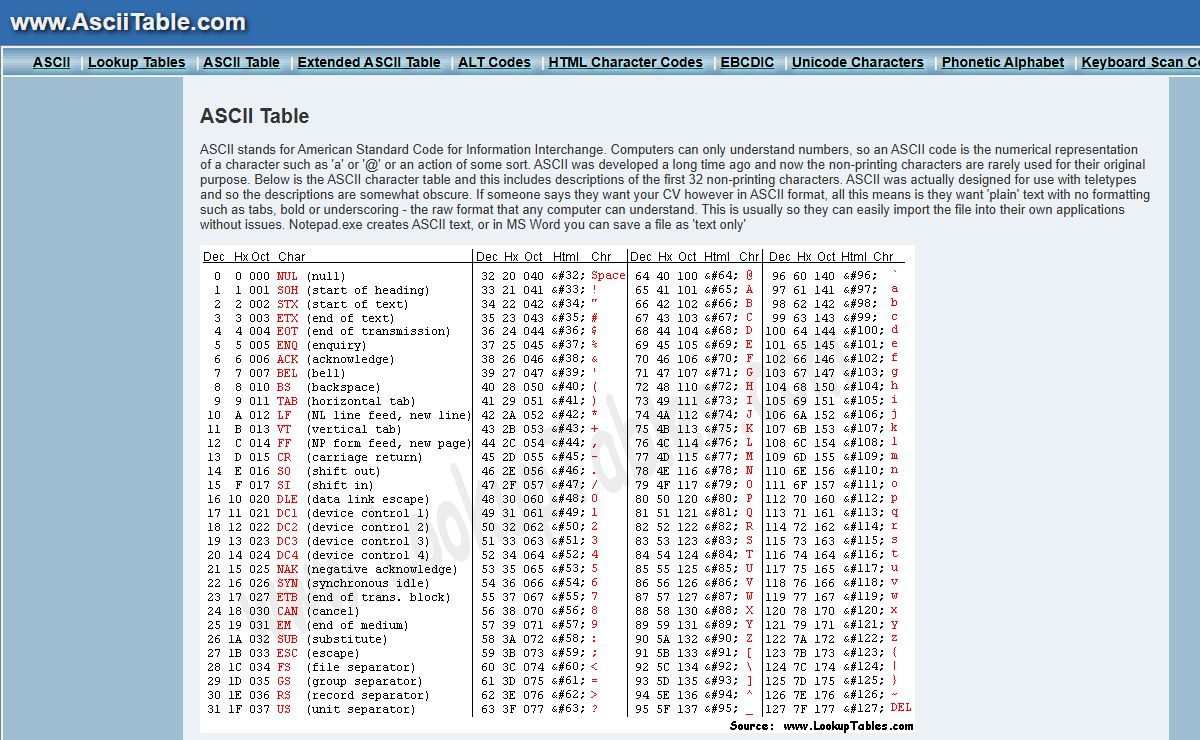The height and width of the screenshot is (740, 1200).
Task: Open the Lookup Tables nav link
Action: click(x=137, y=62)
